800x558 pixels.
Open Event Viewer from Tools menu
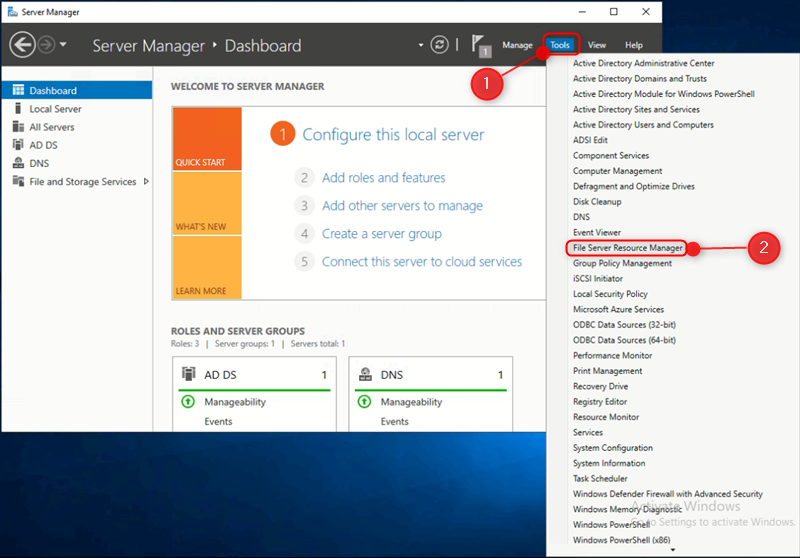[596, 232]
